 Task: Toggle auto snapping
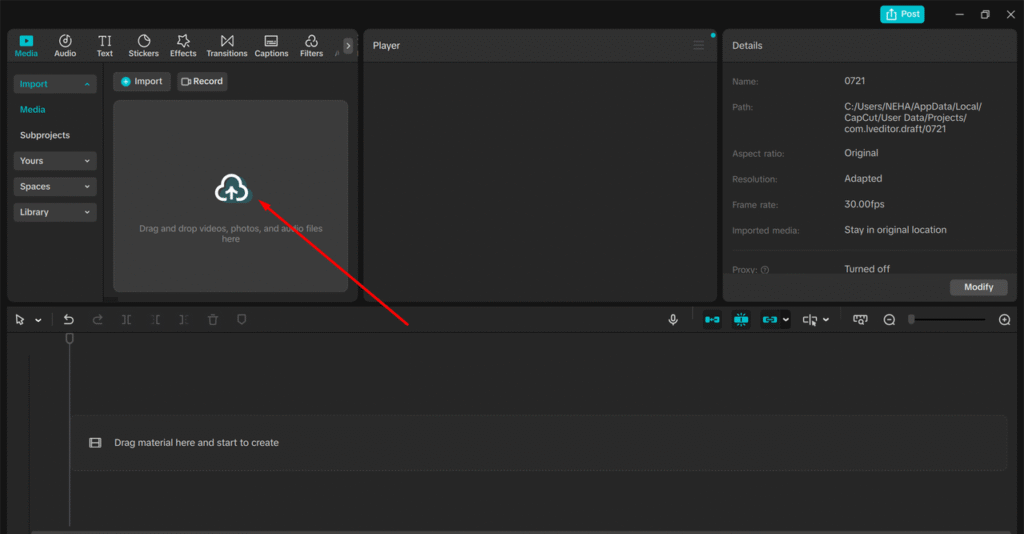741,320
